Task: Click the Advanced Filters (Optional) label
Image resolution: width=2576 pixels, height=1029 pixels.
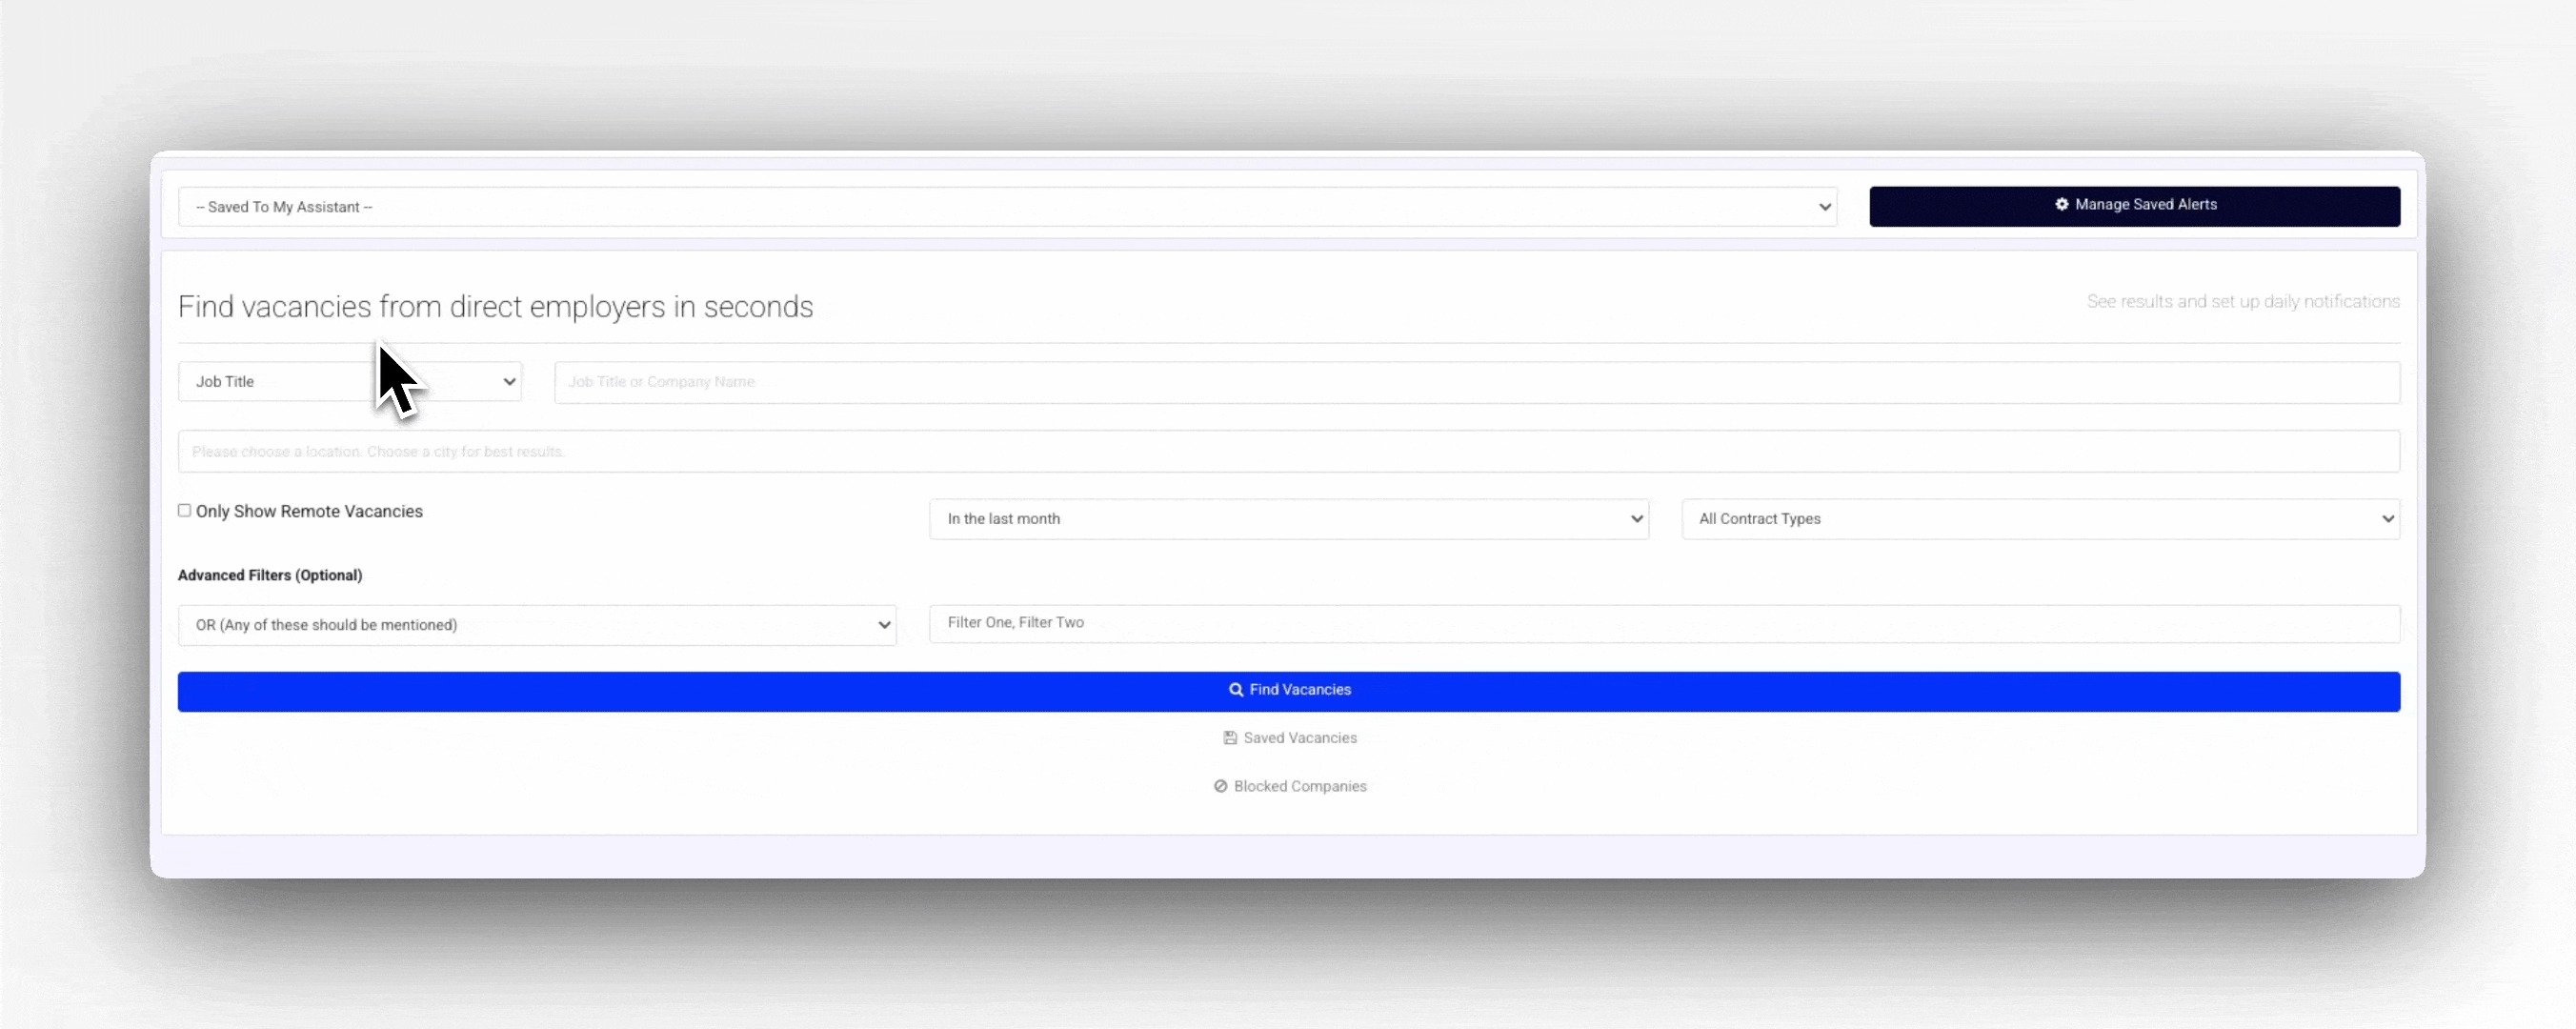Action: pyautogui.click(x=270, y=575)
